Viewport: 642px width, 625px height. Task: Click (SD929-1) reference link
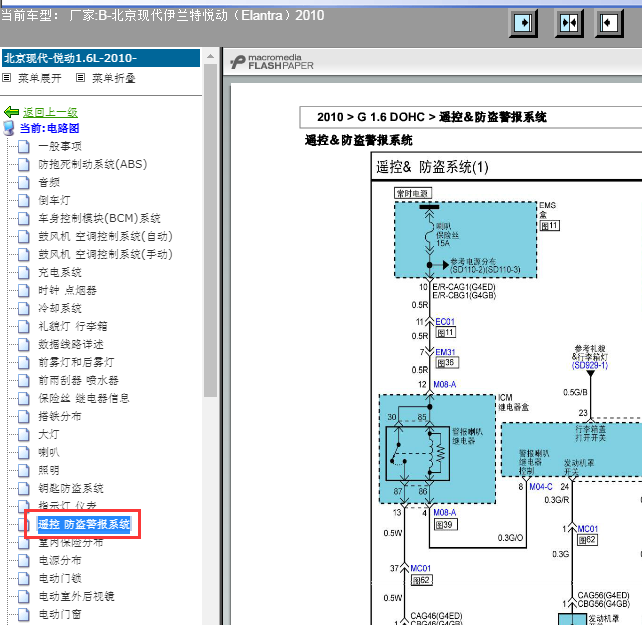coord(590,365)
